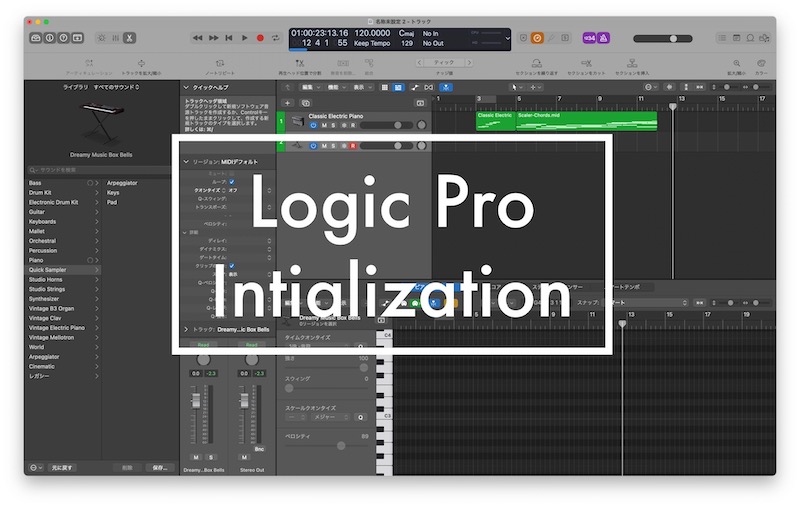Viewport: 800px width, 507px height.
Task: Open the Loop Browser
Action: [751, 38]
